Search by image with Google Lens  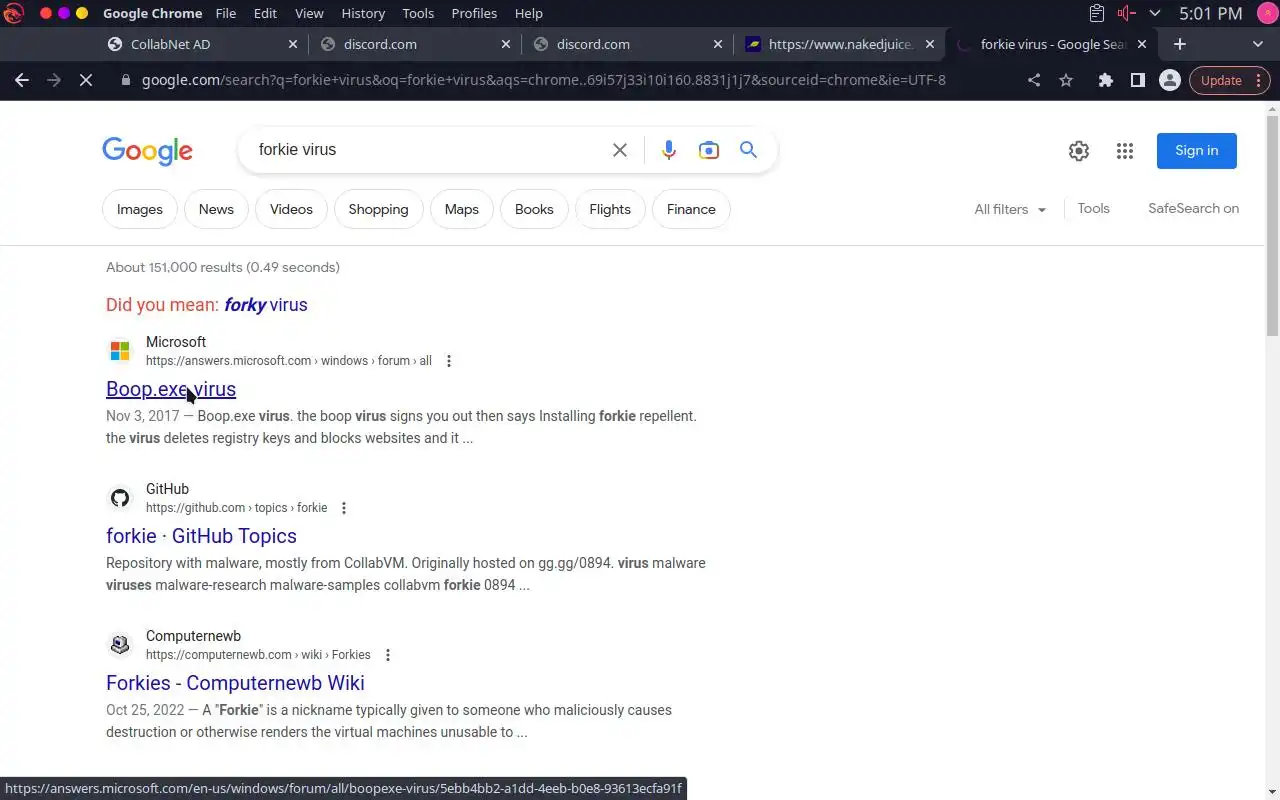pos(709,150)
